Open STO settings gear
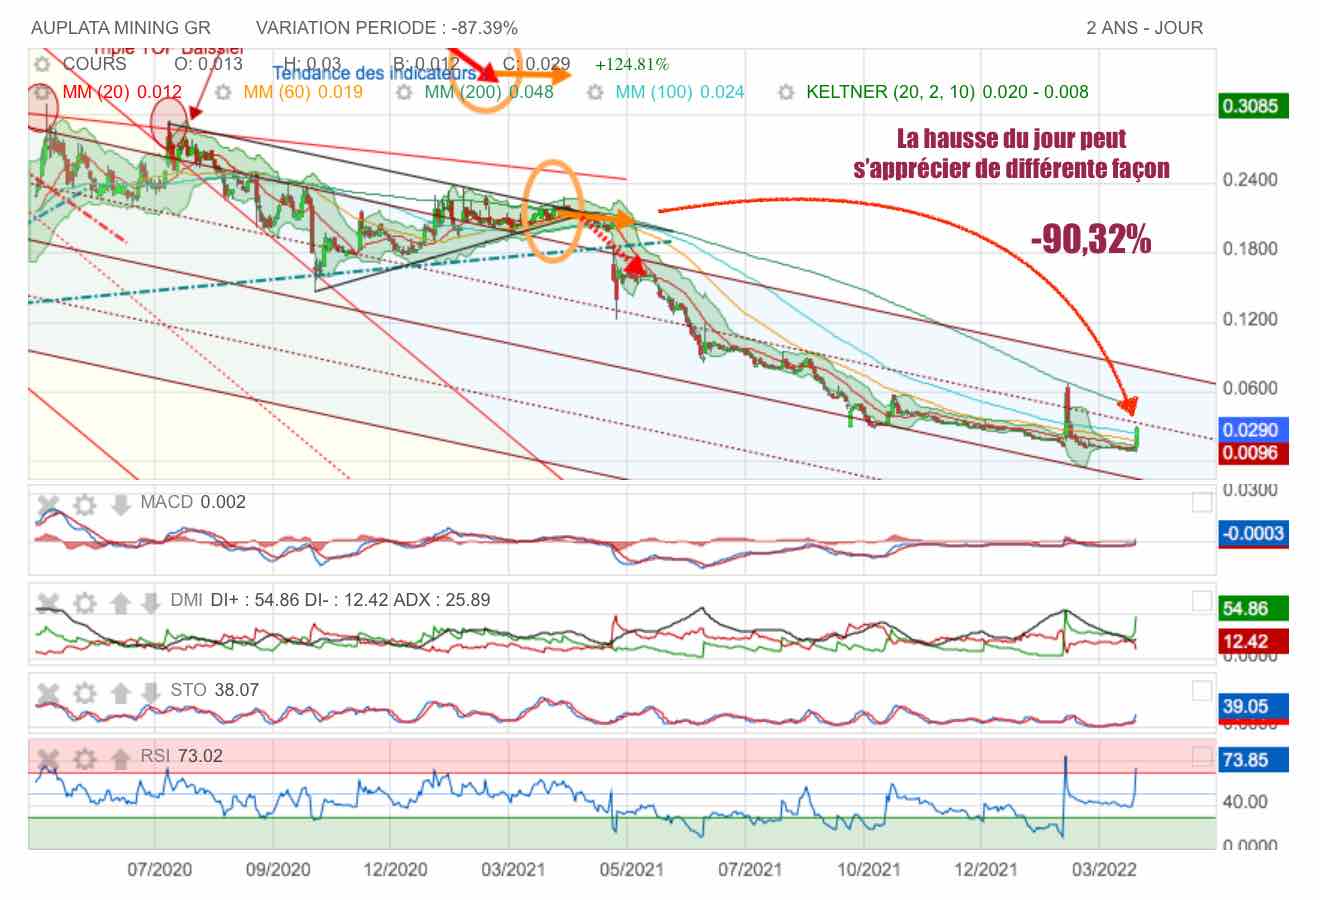This screenshot has height=900, width=1320. pos(85,691)
